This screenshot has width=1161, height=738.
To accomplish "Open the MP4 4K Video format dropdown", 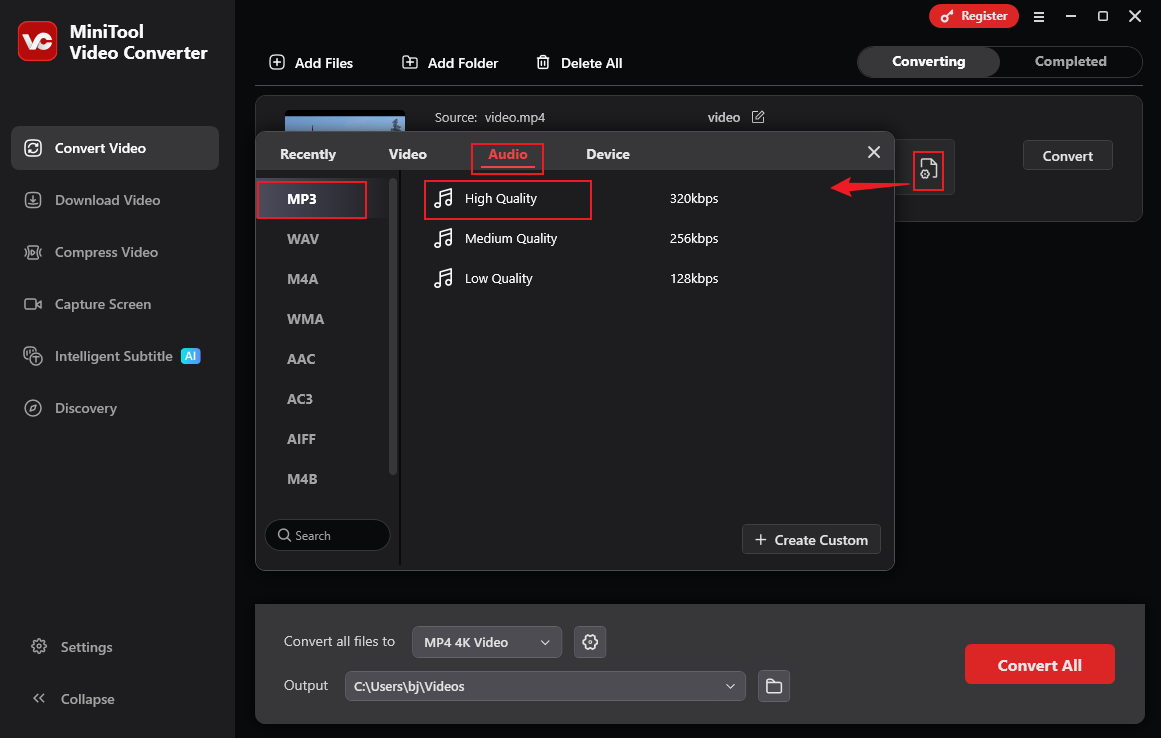I will click(487, 642).
